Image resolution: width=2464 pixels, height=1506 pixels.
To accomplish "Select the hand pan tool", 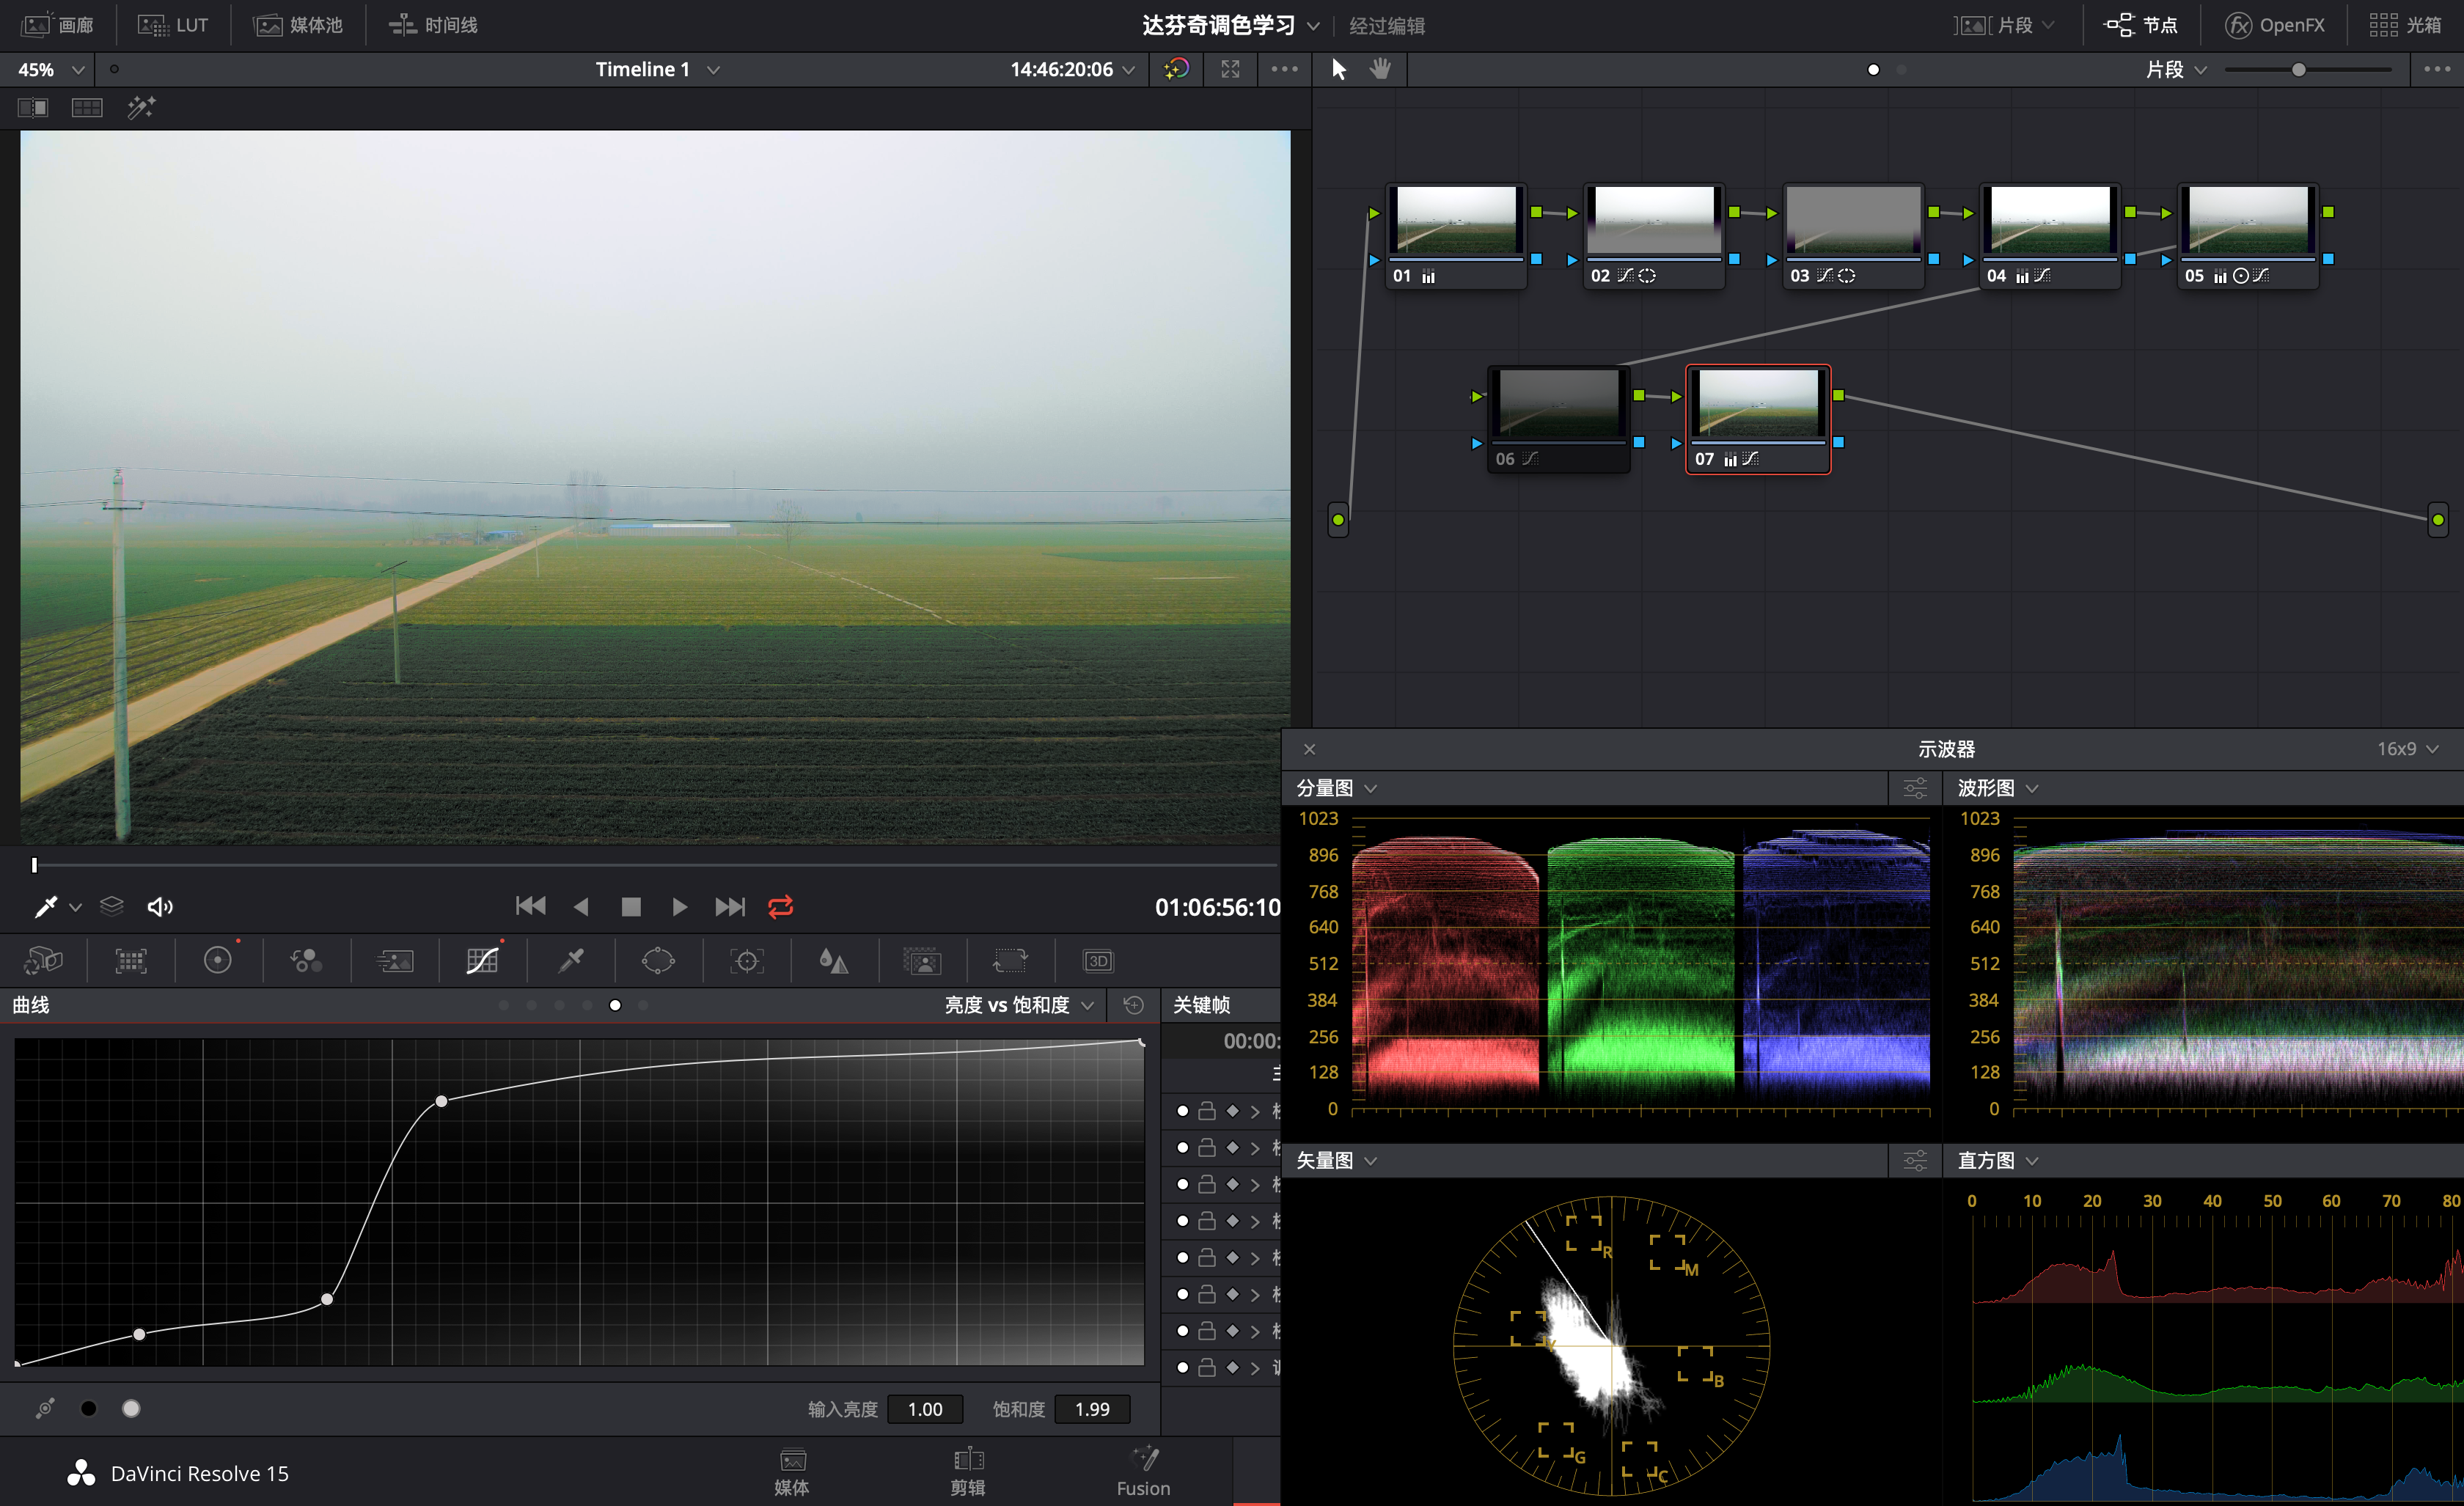I will click(x=1380, y=69).
